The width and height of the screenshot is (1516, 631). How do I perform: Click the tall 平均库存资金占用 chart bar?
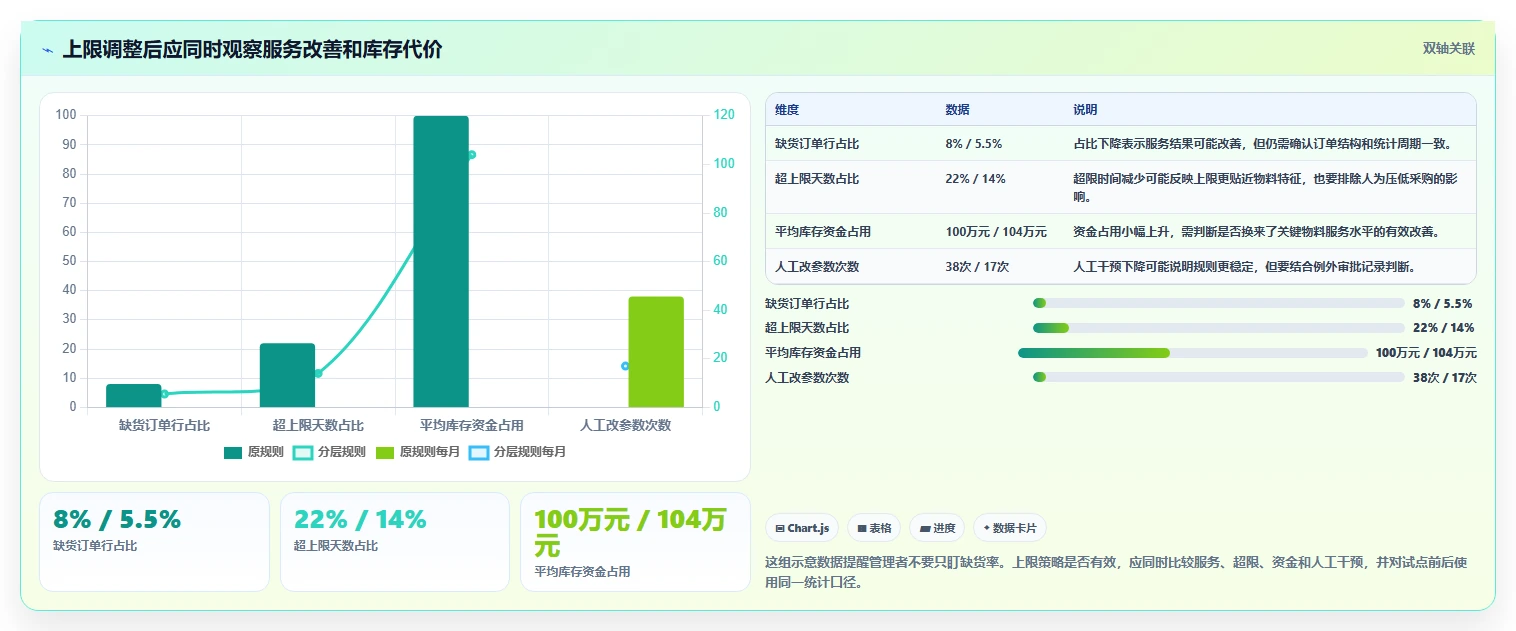coord(441,262)
